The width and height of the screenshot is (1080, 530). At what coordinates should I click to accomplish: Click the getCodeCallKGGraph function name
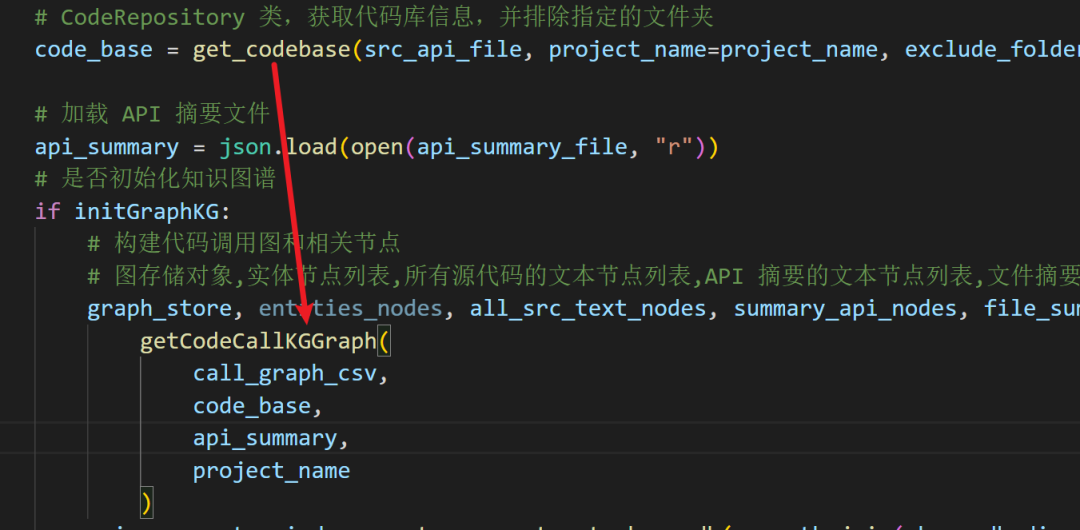(x=258, y=341)
